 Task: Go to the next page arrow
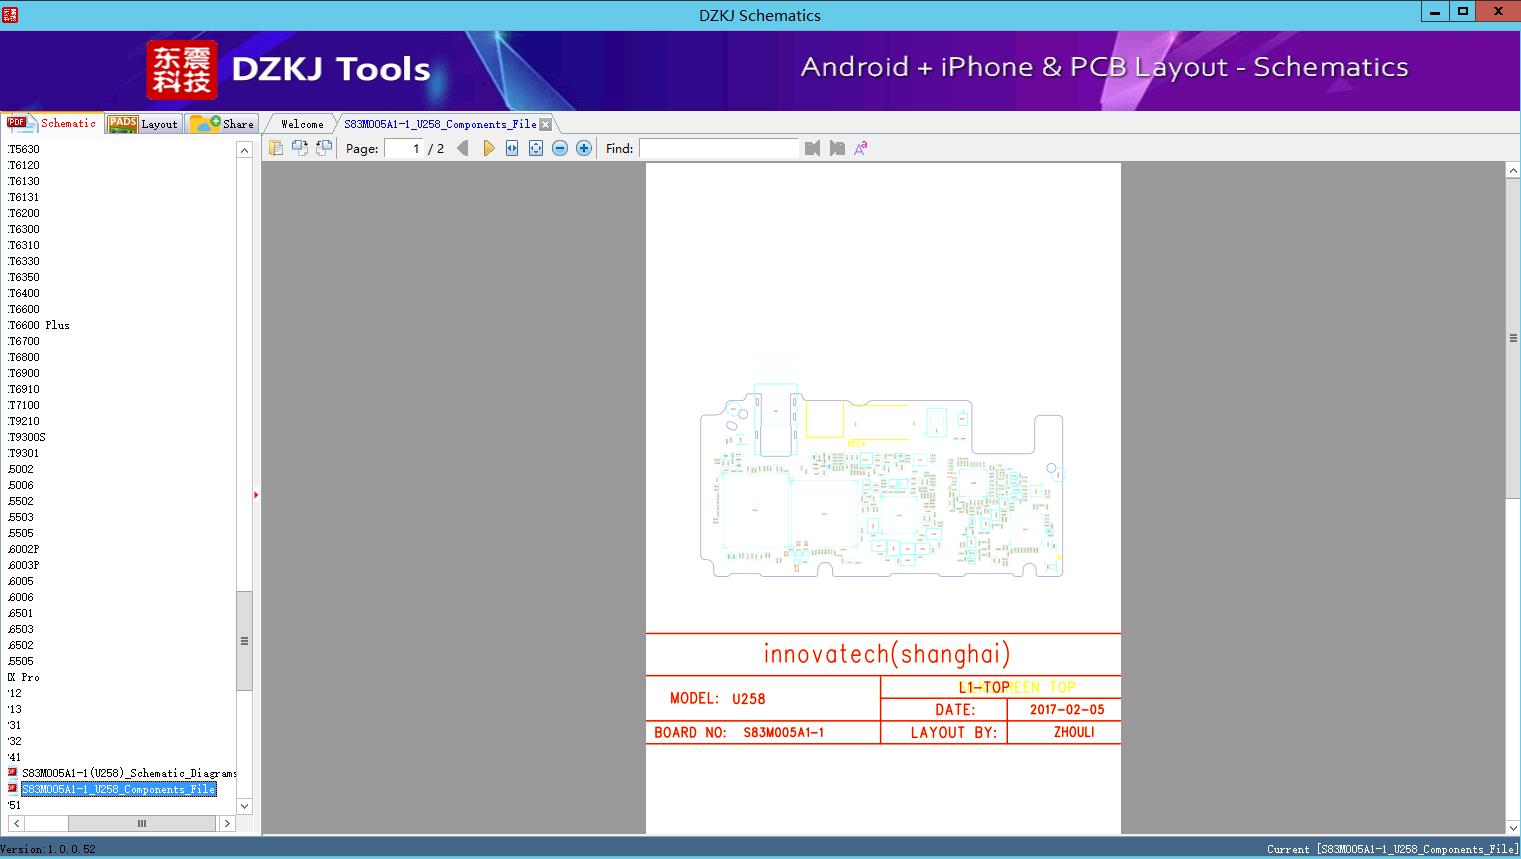(488, 148)
